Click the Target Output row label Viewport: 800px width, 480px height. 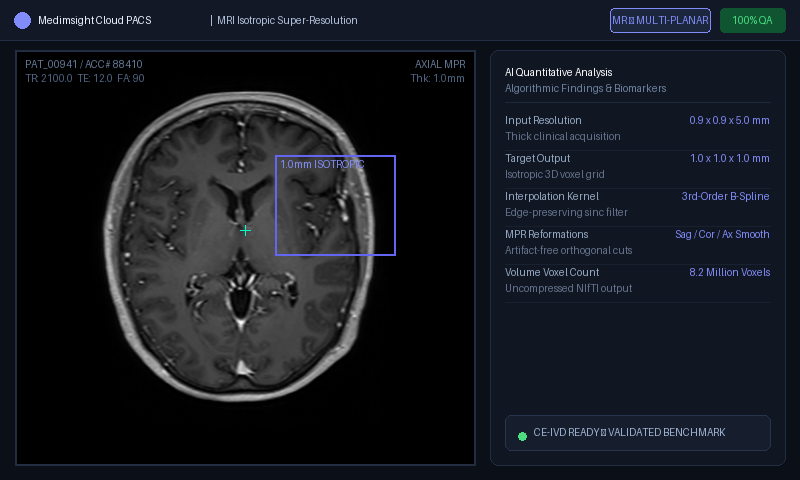click(x=537, y=158)
